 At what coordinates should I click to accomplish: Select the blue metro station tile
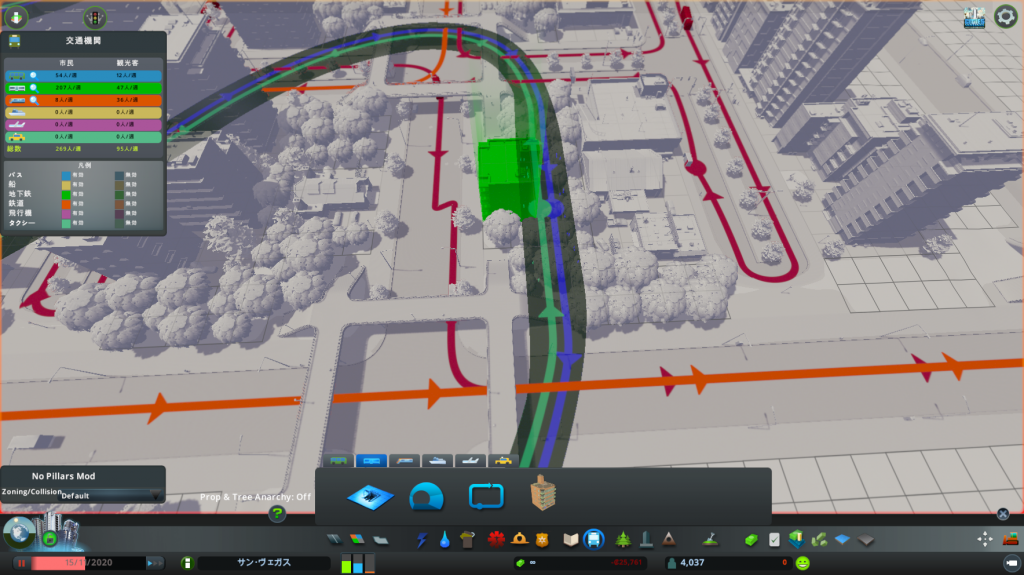coord(370,497)
